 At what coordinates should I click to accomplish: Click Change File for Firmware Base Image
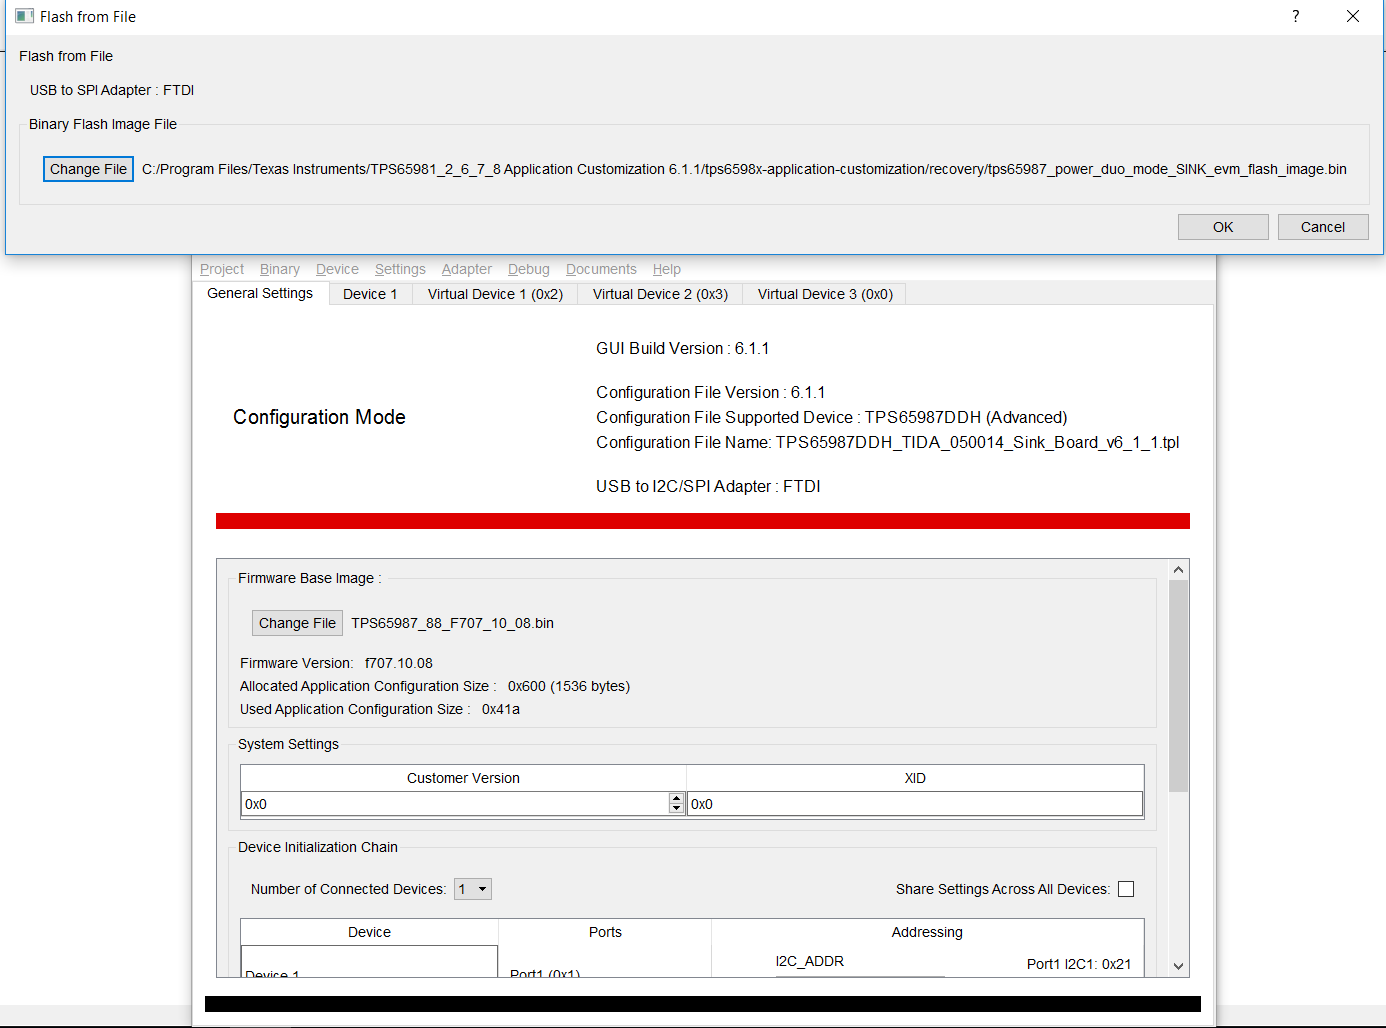(297, 623)
